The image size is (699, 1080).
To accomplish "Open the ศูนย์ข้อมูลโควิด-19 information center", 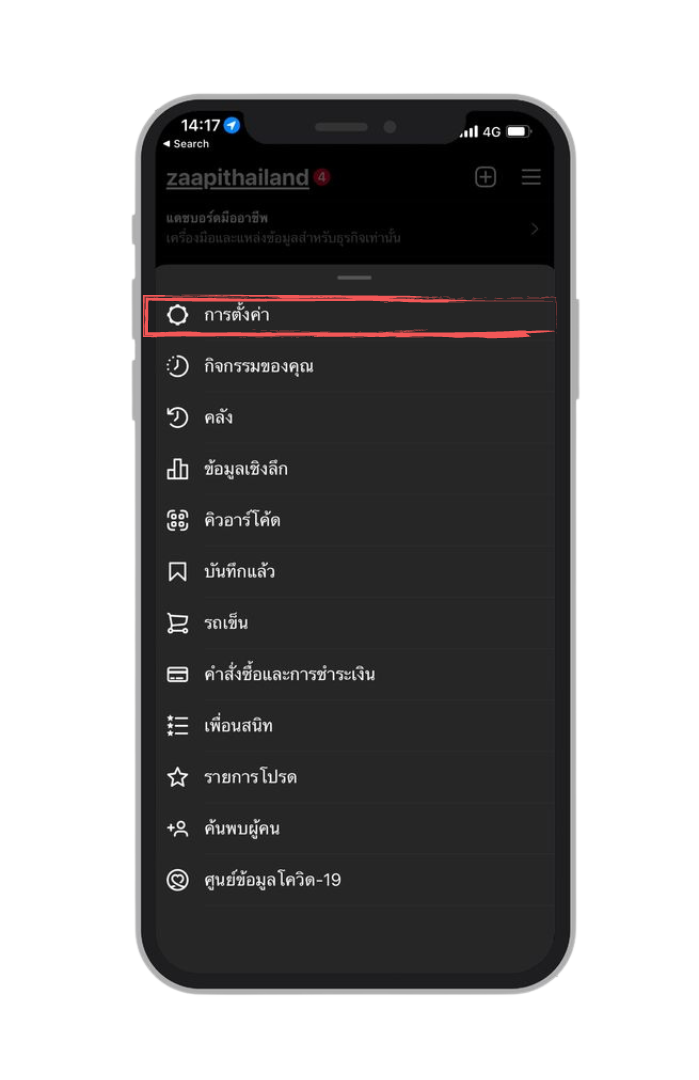I will click(355, 880).
